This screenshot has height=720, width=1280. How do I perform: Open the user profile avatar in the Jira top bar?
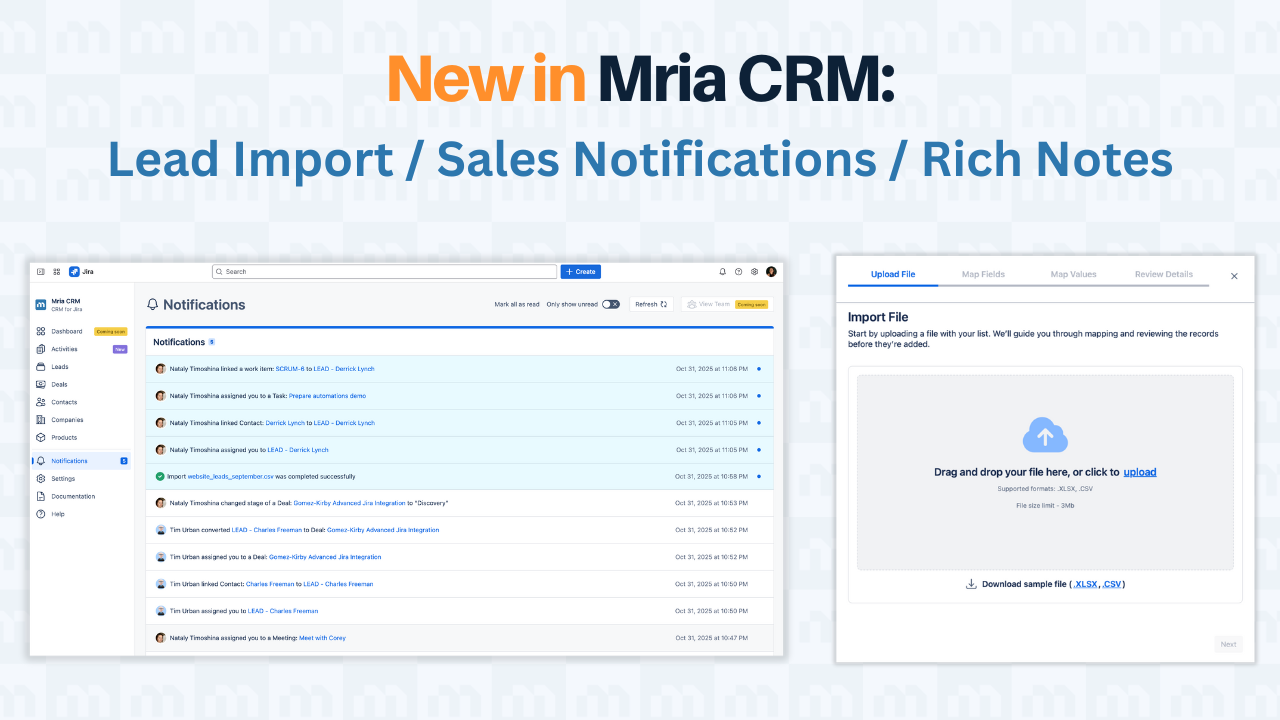coord(771,272)
